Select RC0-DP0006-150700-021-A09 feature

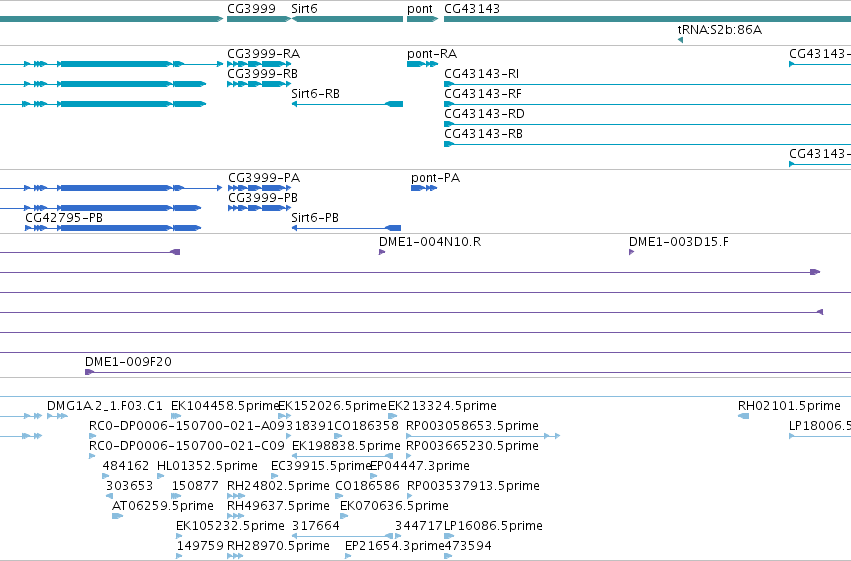coord(92,436)
